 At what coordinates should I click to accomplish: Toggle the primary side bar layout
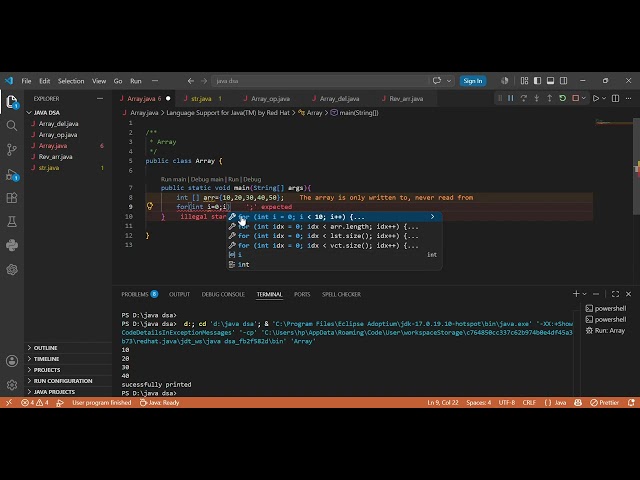538,81
